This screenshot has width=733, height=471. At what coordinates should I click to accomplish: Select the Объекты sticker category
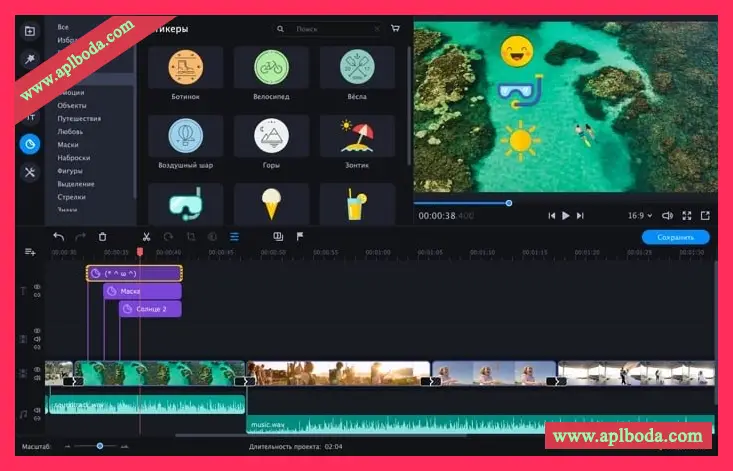pyautogui.click(x=72, y=106)
